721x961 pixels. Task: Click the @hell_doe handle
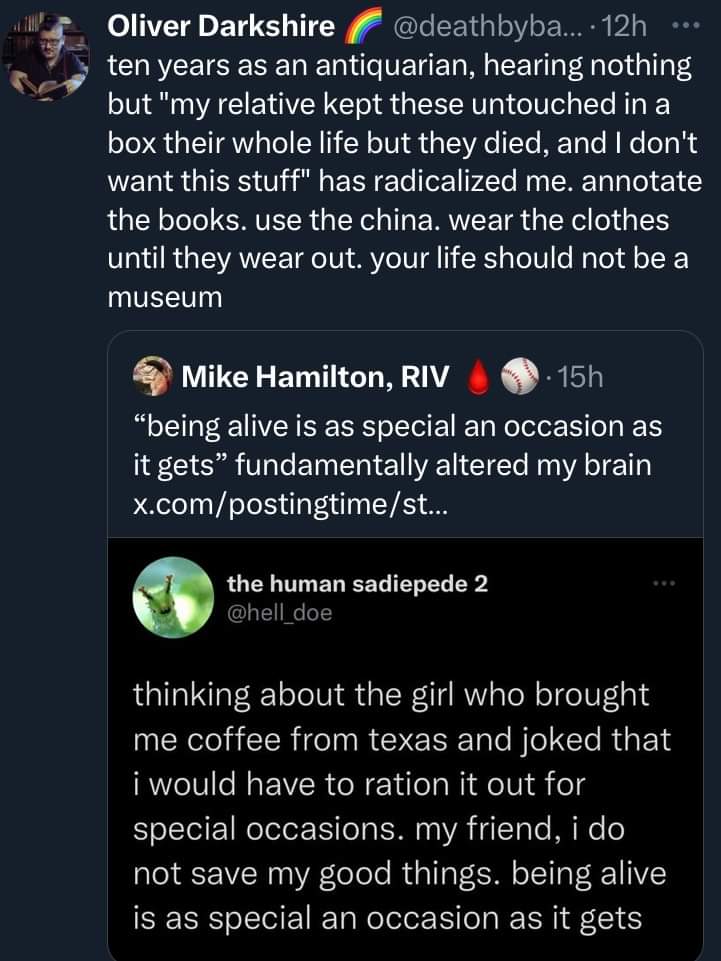(279, 611)
